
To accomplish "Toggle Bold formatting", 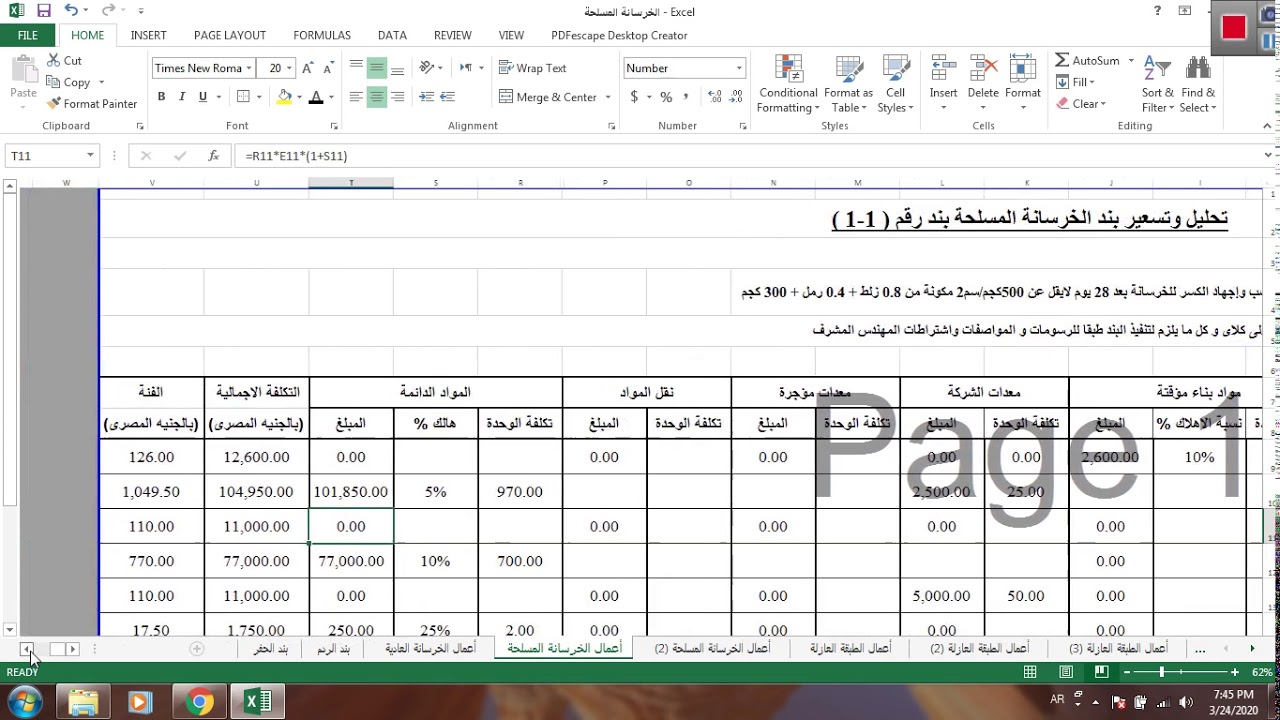I will pyautogui.click(x=161, y=97).
